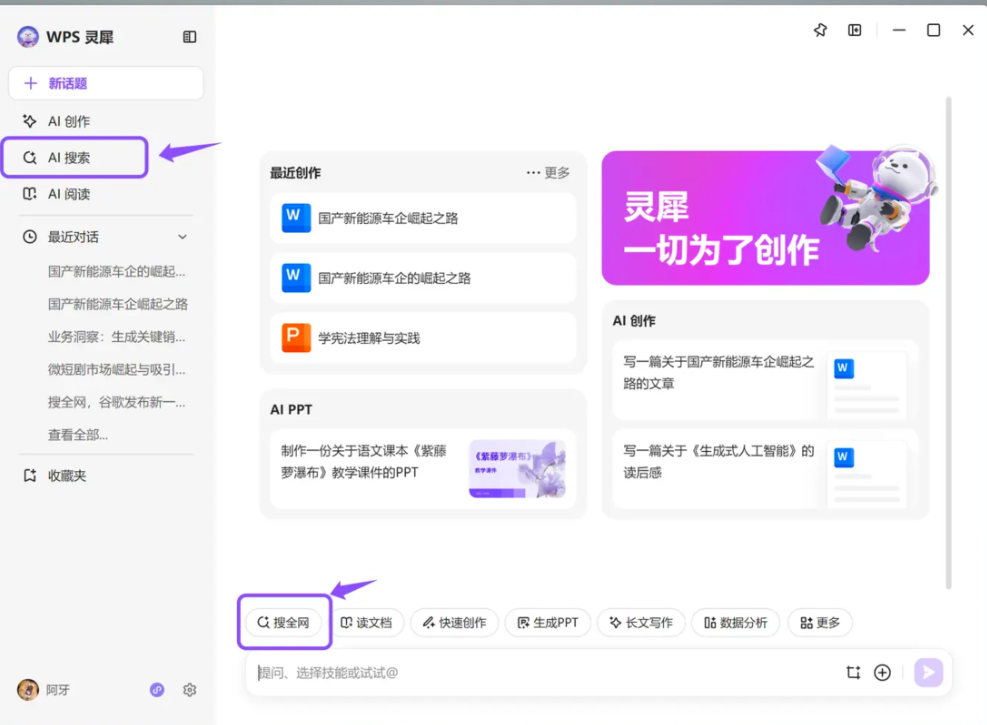
Task: Click document thumbnail beside 生成式人工智能 prompt
Action: [867, 474]
